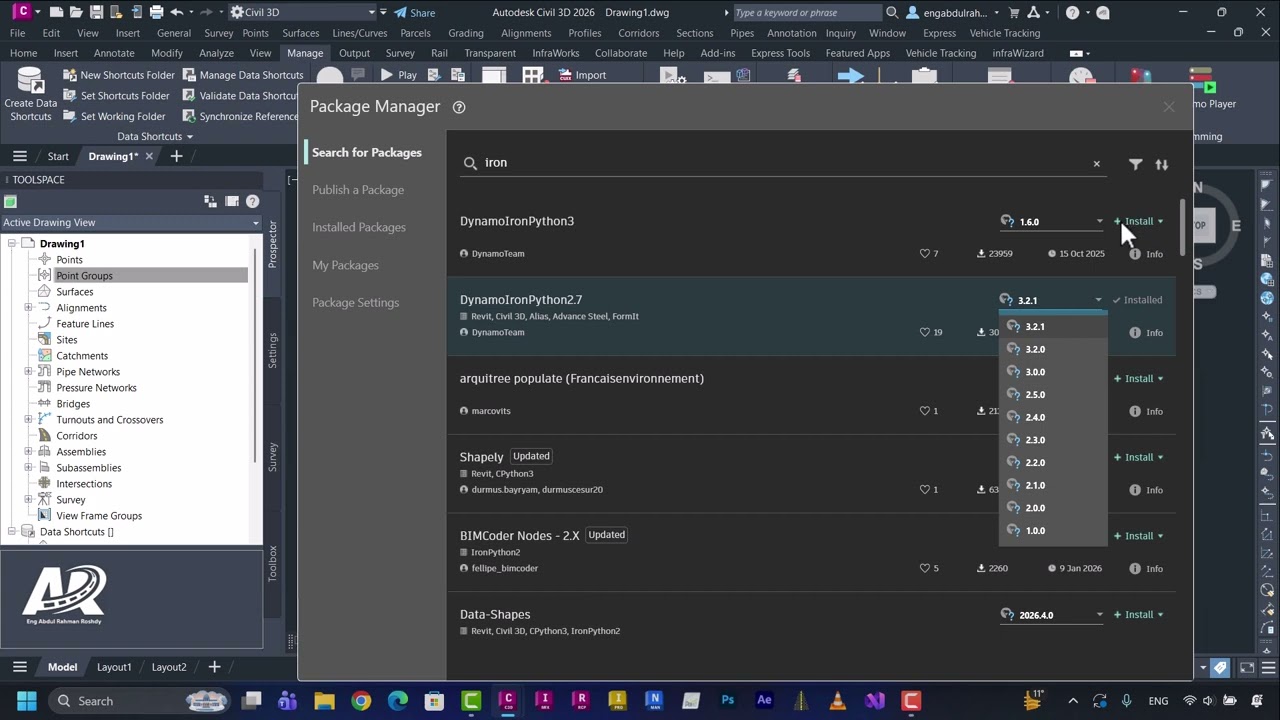This screenshot has width=1280, height=720.
Task: Click Set Shortcuts Folder
Action: (116, 96)
